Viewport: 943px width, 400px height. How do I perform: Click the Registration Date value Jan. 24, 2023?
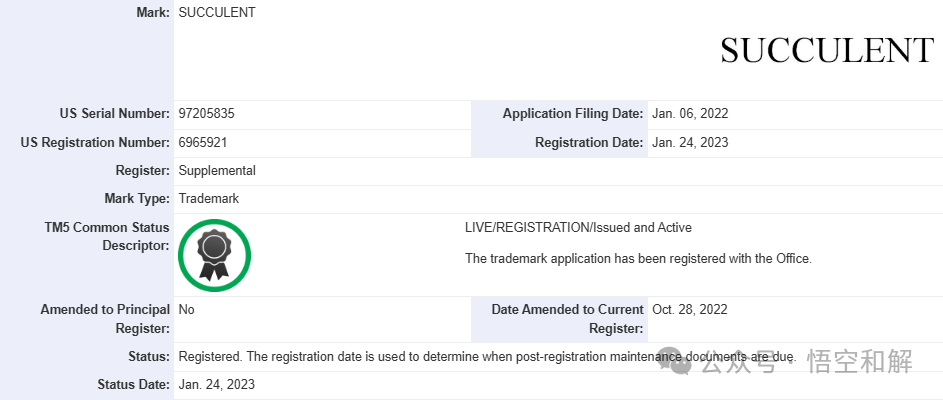(690, 142)
